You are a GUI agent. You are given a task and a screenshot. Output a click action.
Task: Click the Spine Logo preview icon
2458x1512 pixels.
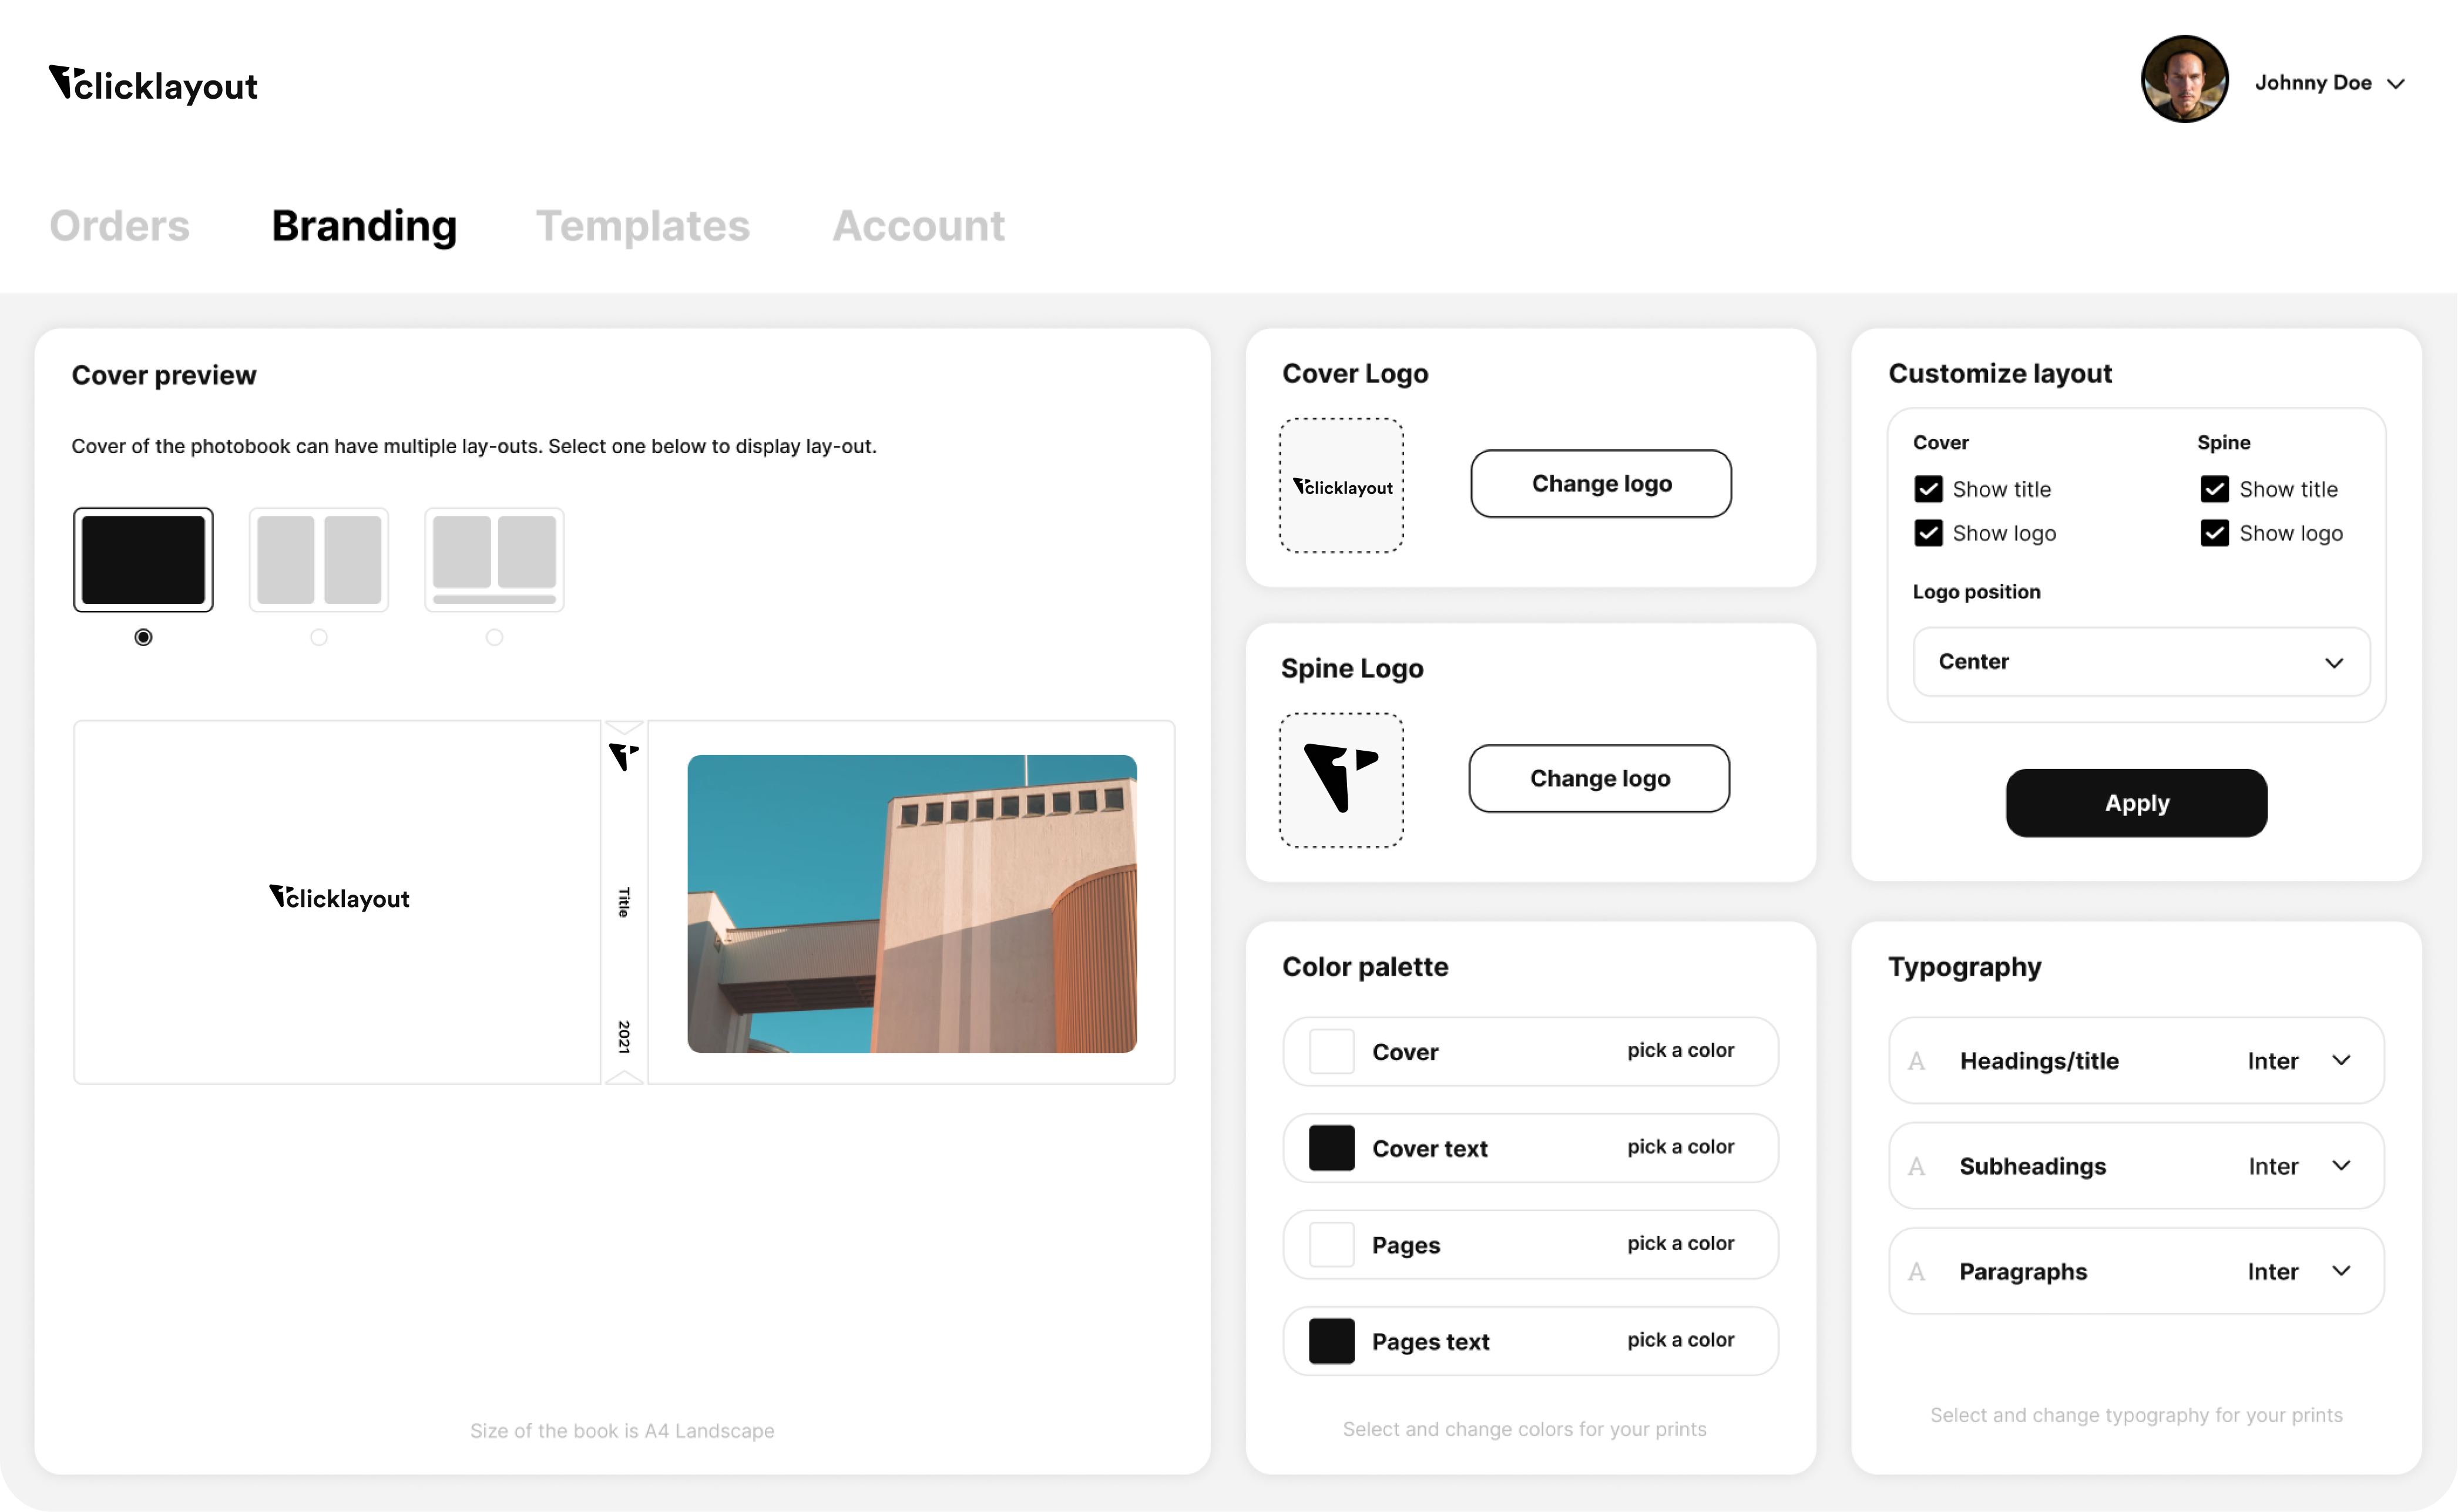coord(1341,780)
